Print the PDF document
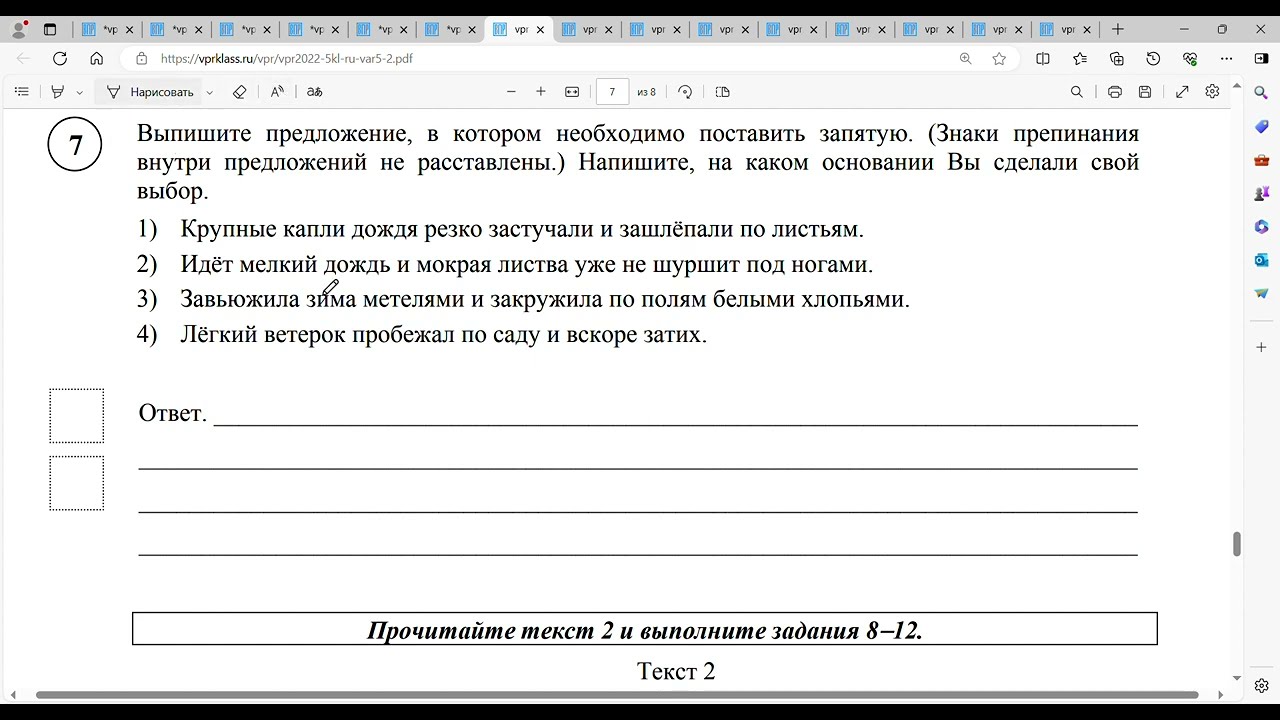 pos(1115,92)
